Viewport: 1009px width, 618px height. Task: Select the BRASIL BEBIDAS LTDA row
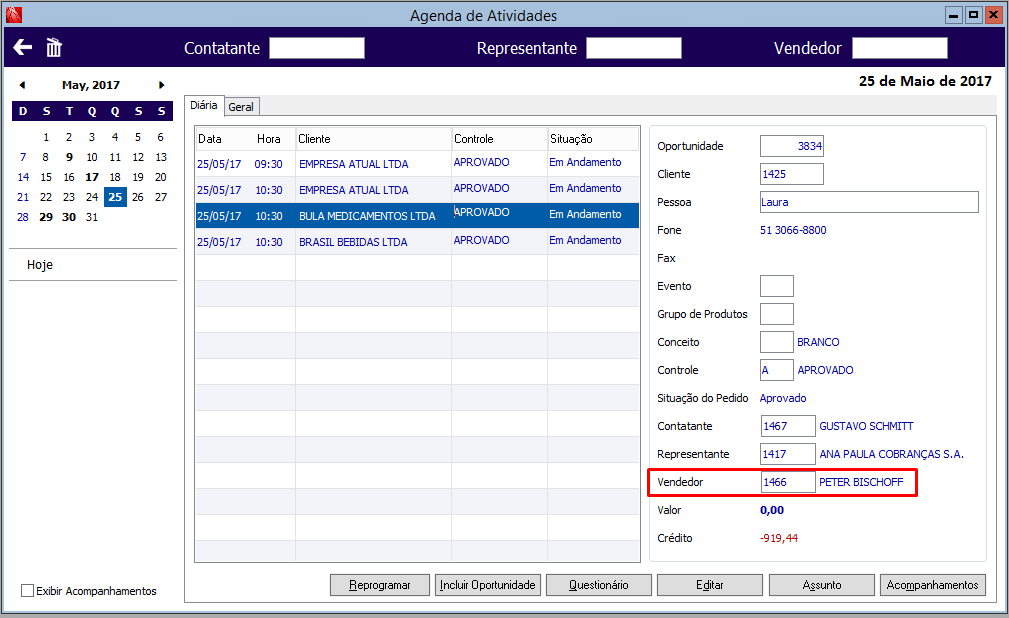tap(417, 241)
